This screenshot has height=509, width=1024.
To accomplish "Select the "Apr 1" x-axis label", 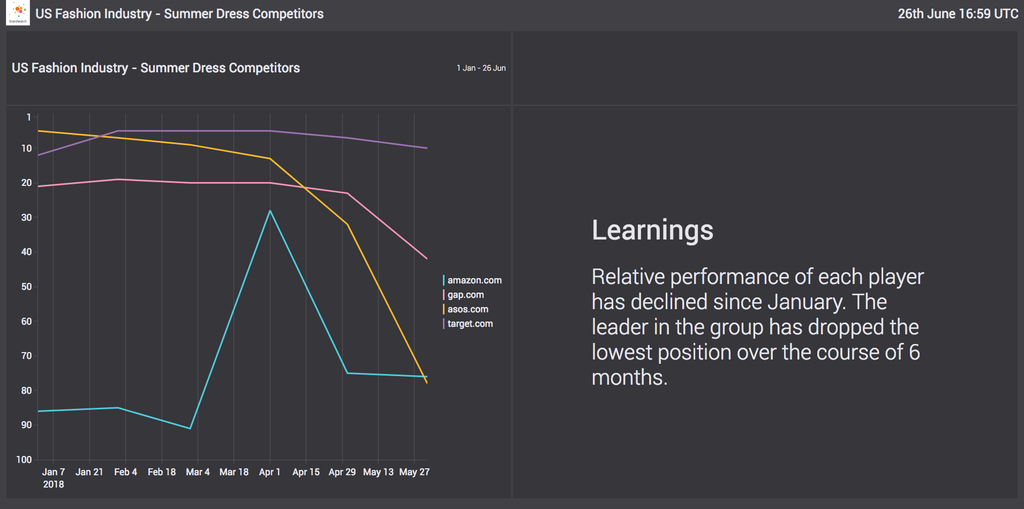I will pos(269,471).
